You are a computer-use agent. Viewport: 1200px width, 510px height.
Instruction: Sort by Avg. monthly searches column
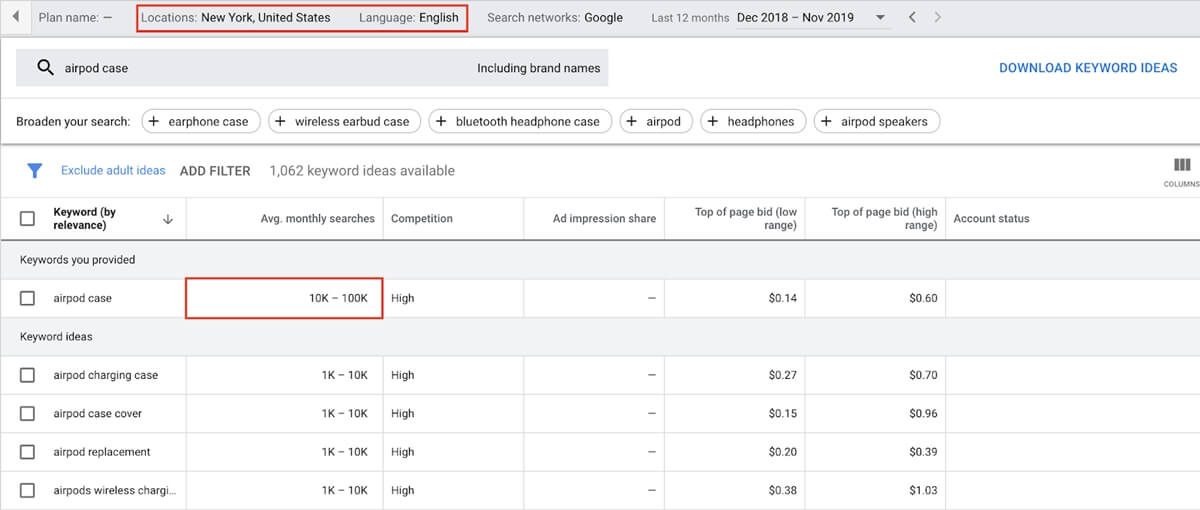(318, 218)
